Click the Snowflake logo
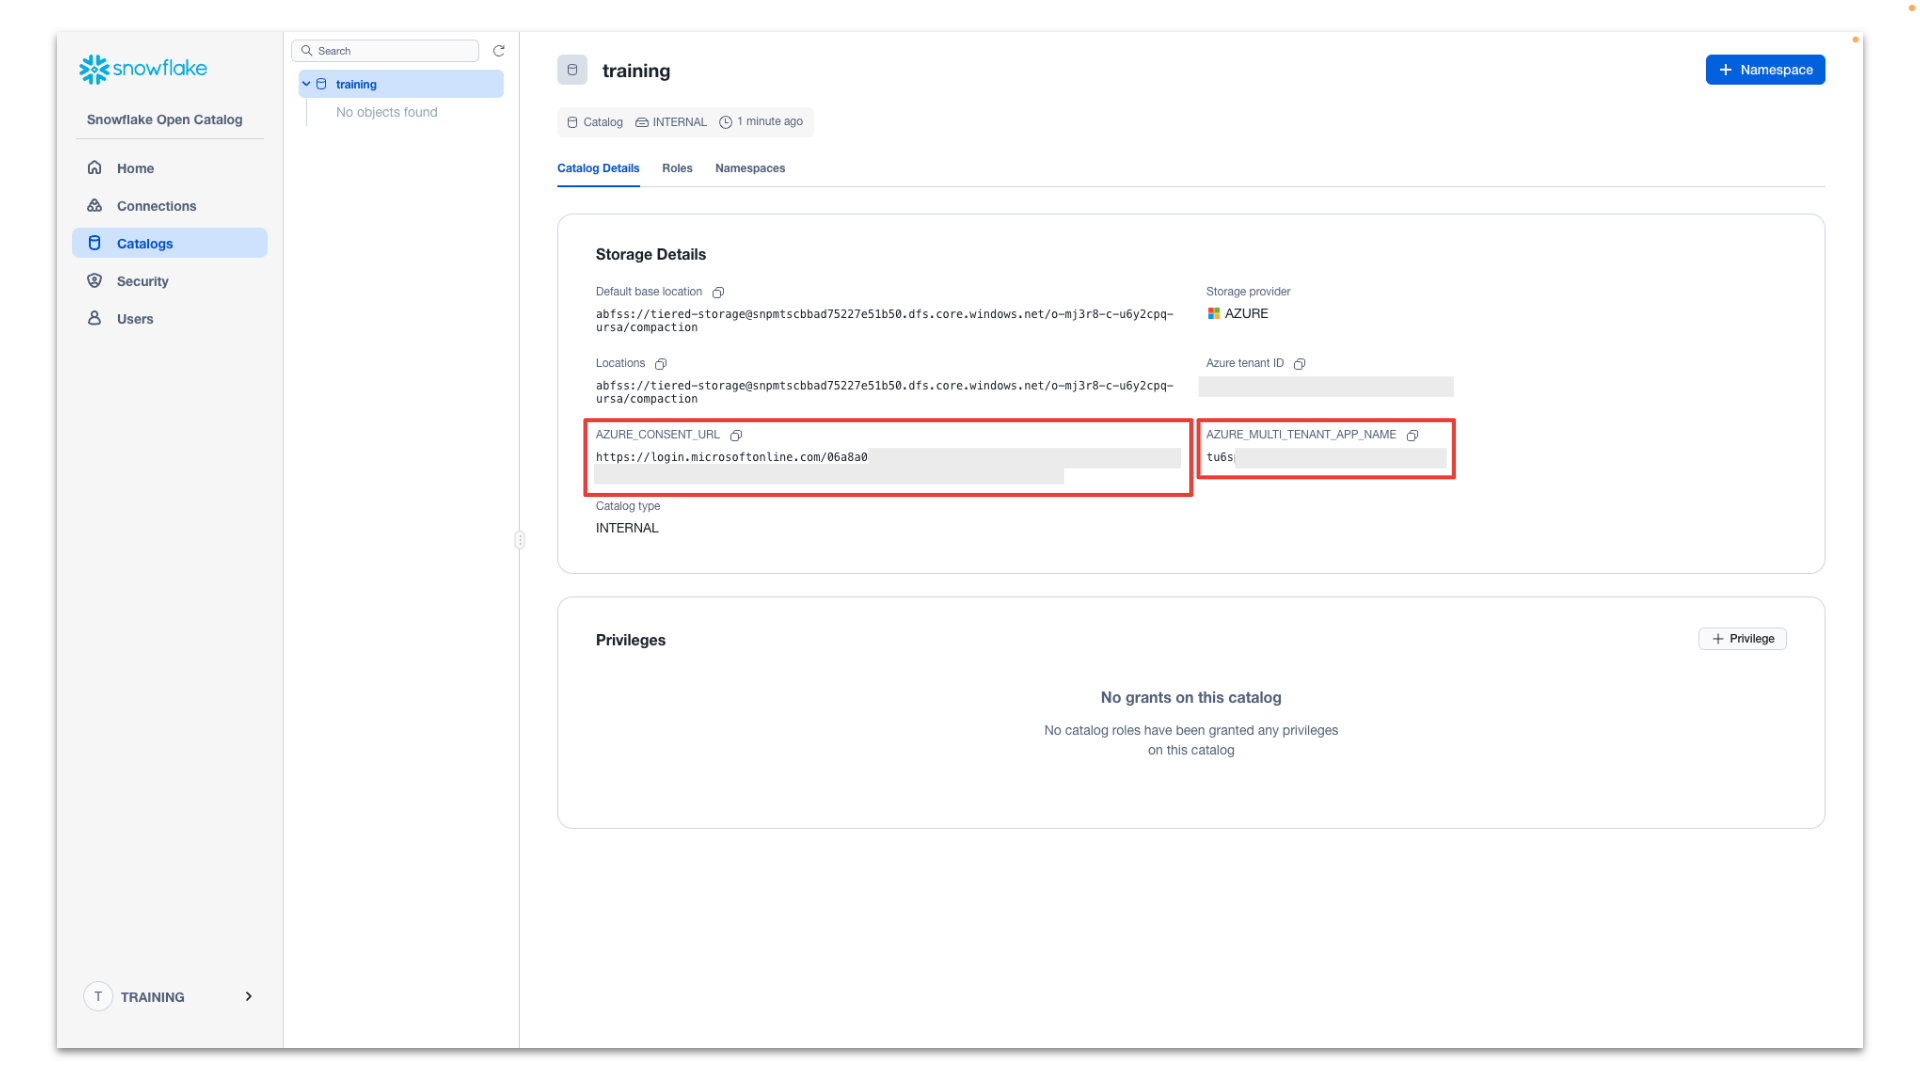This screenshot has height=1080, width=1920. tap(143, 69)
